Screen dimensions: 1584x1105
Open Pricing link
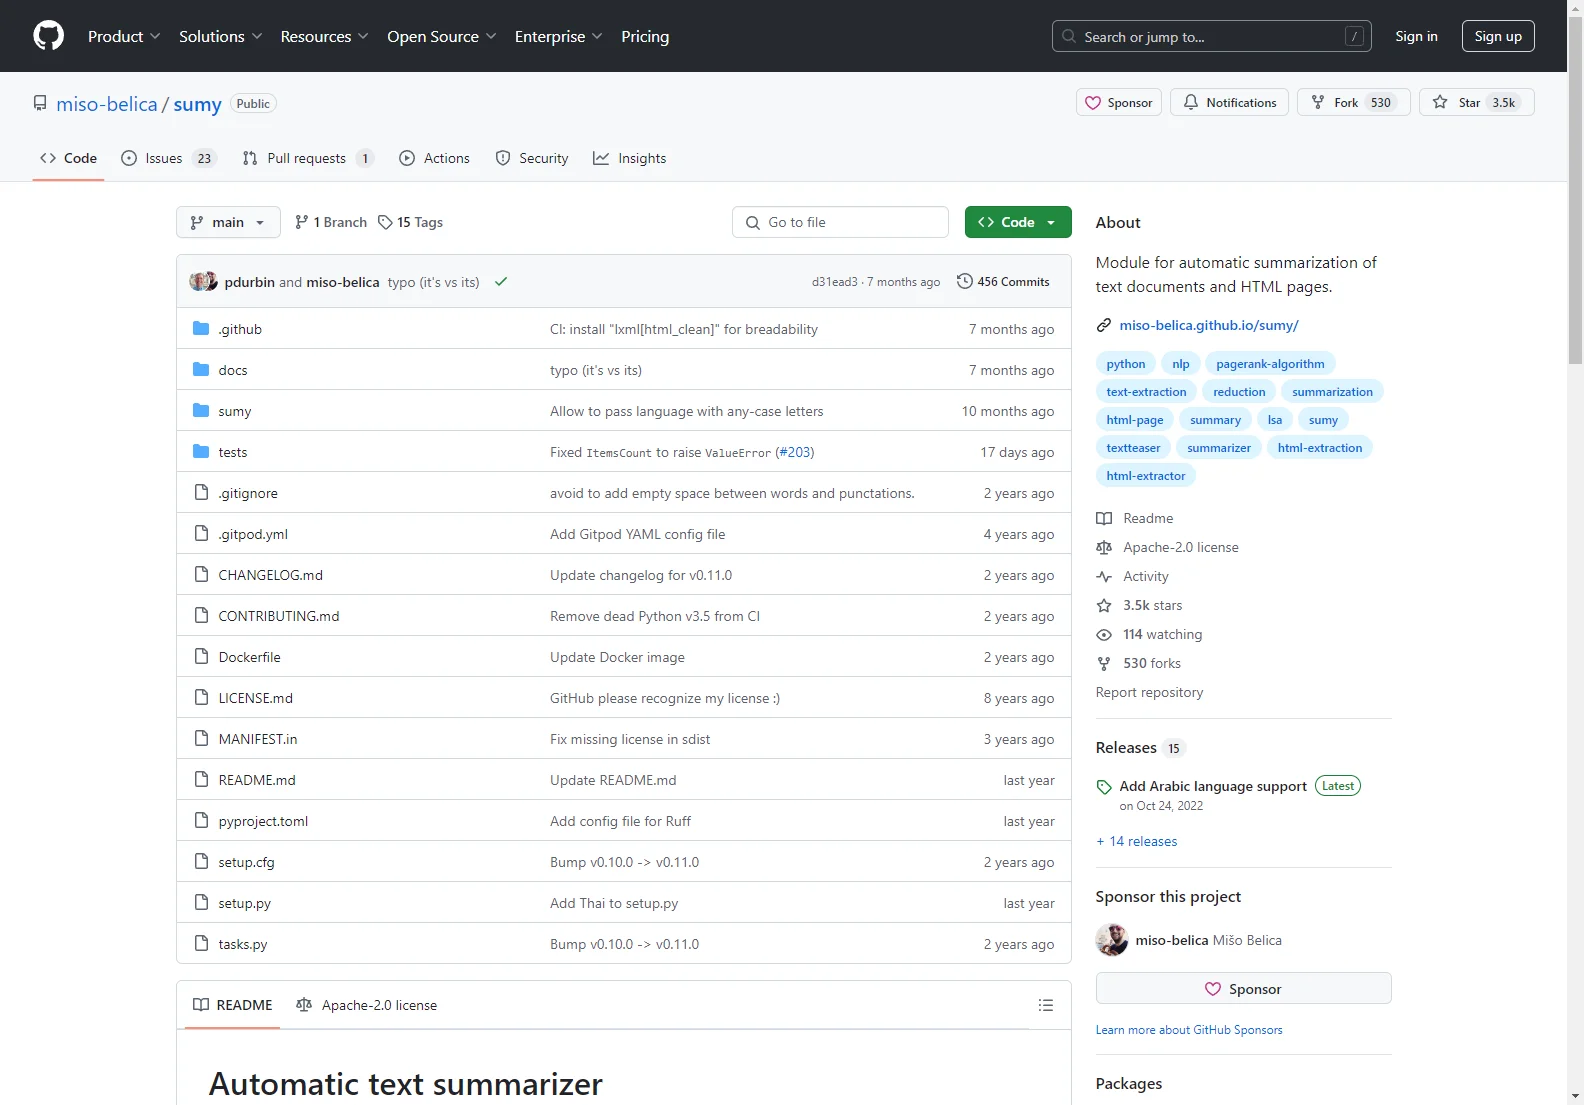point(645,37)
